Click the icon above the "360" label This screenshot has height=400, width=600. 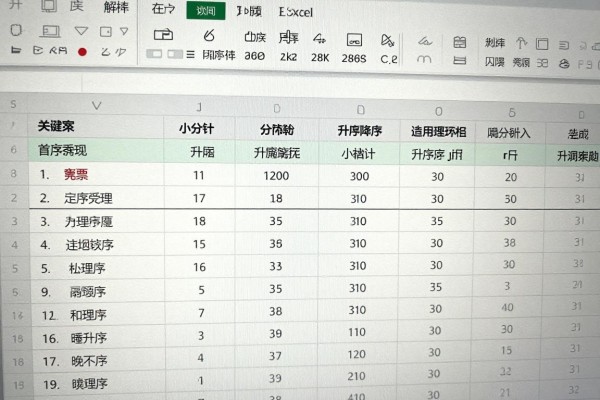[x=255, y=37]
